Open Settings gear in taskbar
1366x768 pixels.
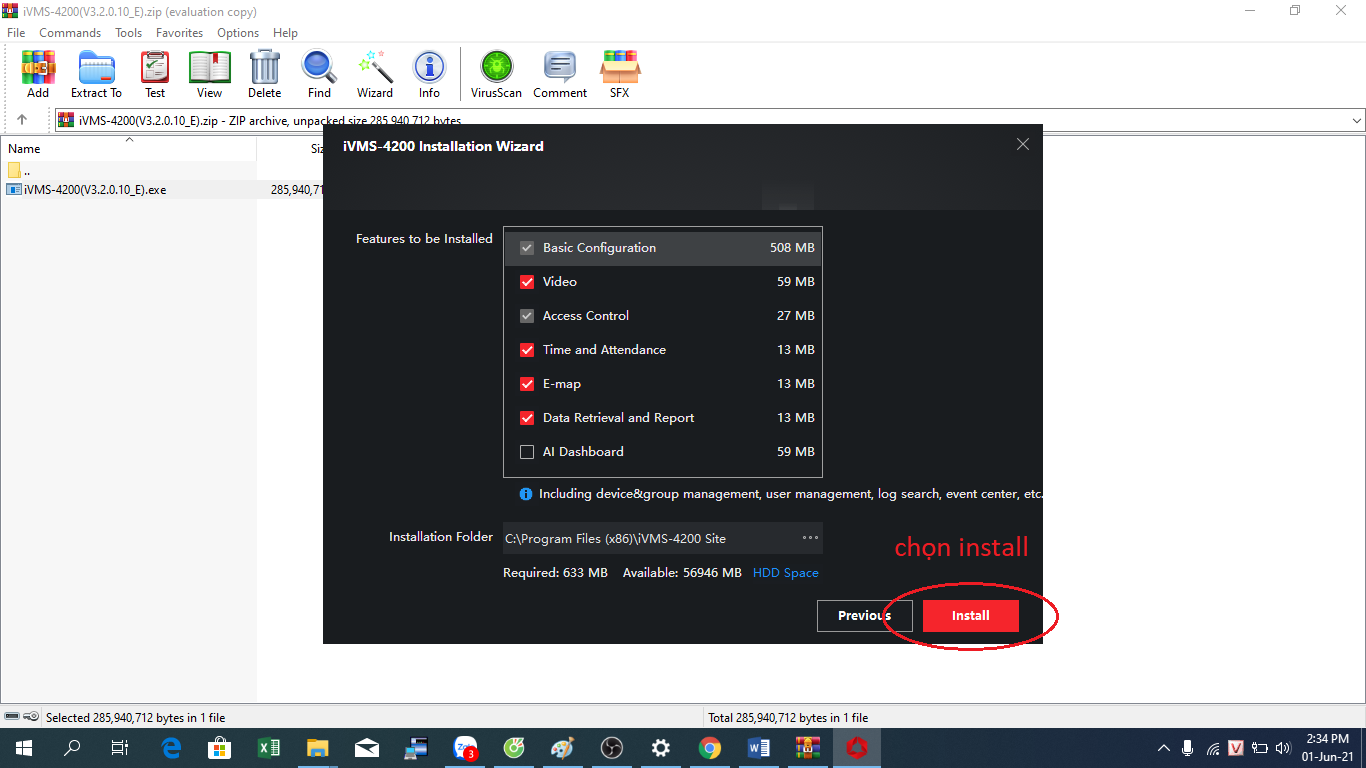tap(661, 748)
